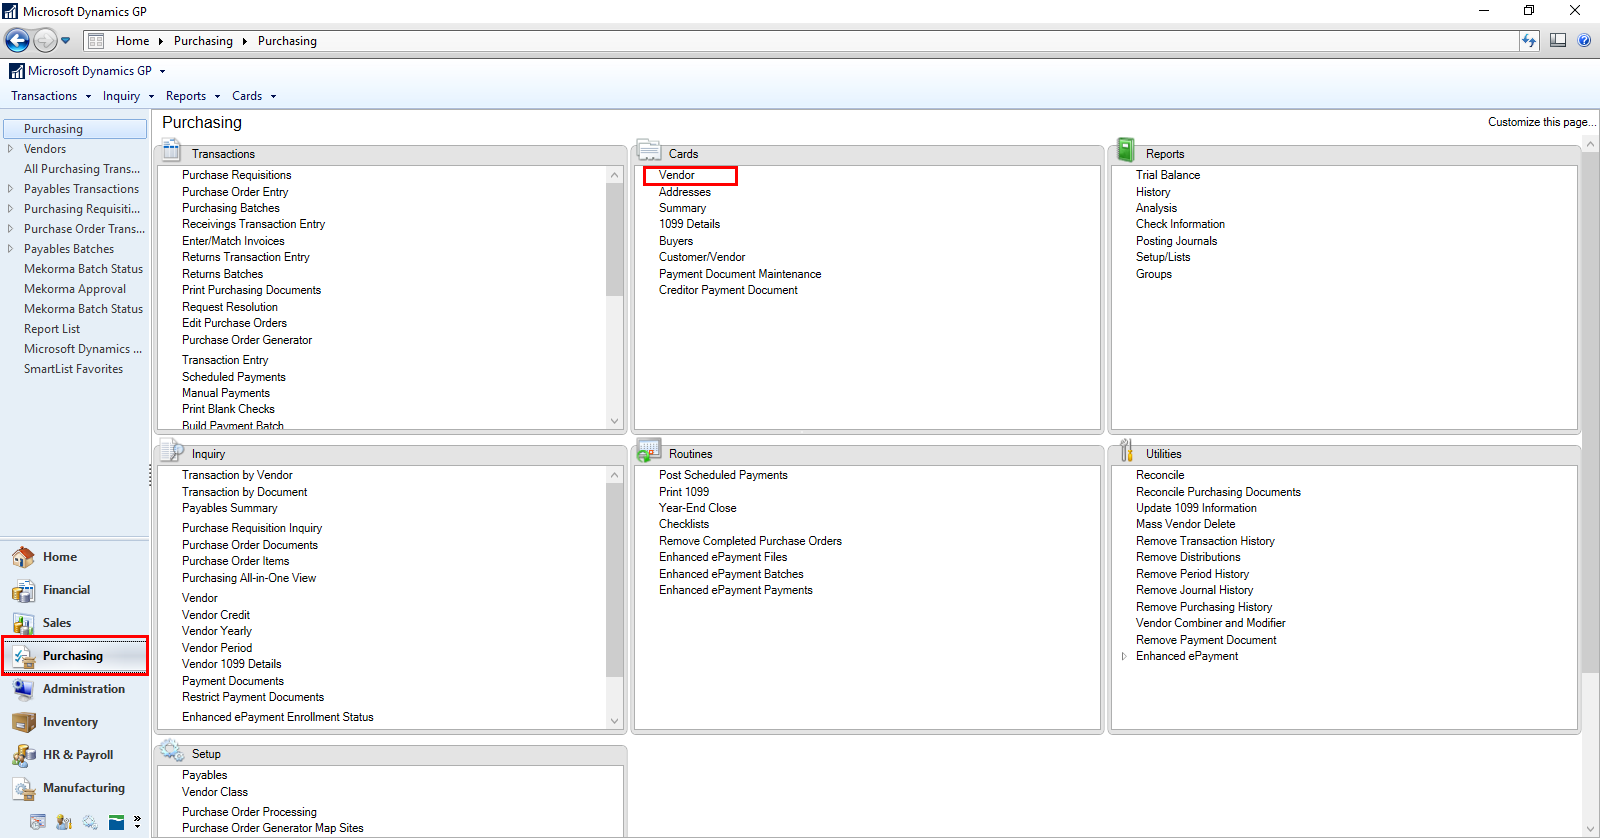Go to the Inventory module
This screenshot has height=840, width=1600.
70,722
